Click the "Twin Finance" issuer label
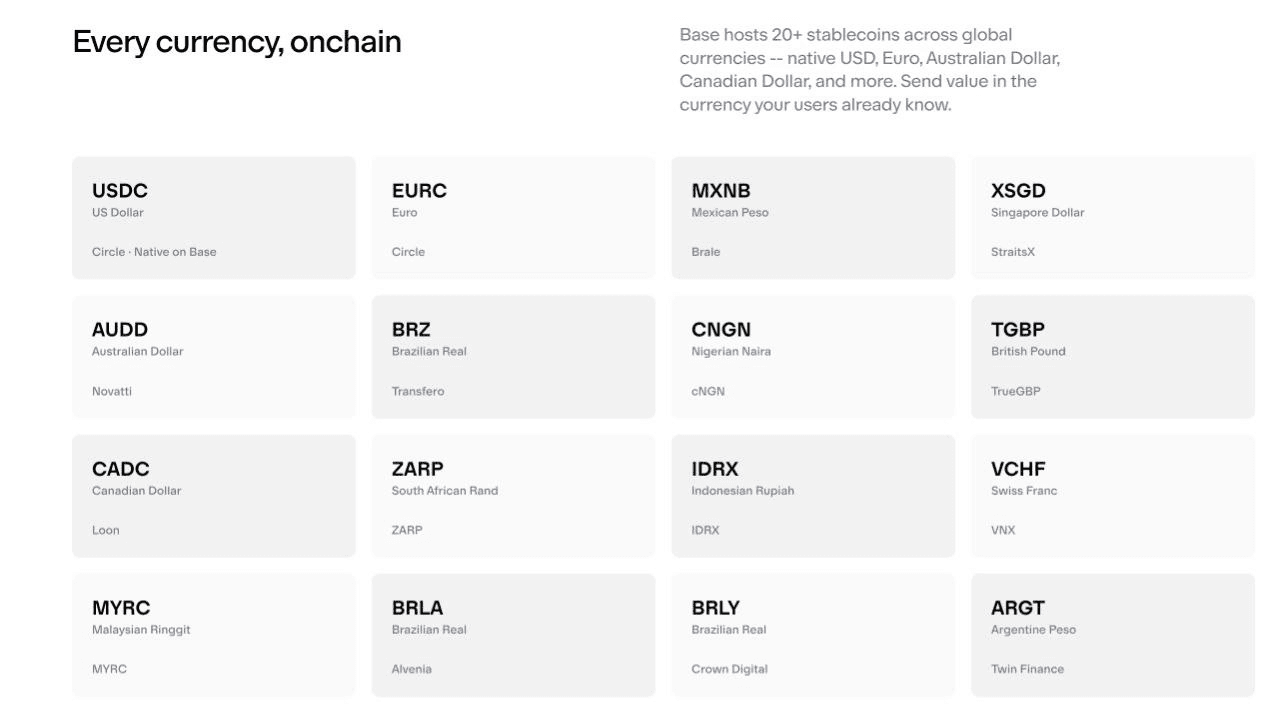Viewport: 1280px width, 720px height. click(1027, 669)
